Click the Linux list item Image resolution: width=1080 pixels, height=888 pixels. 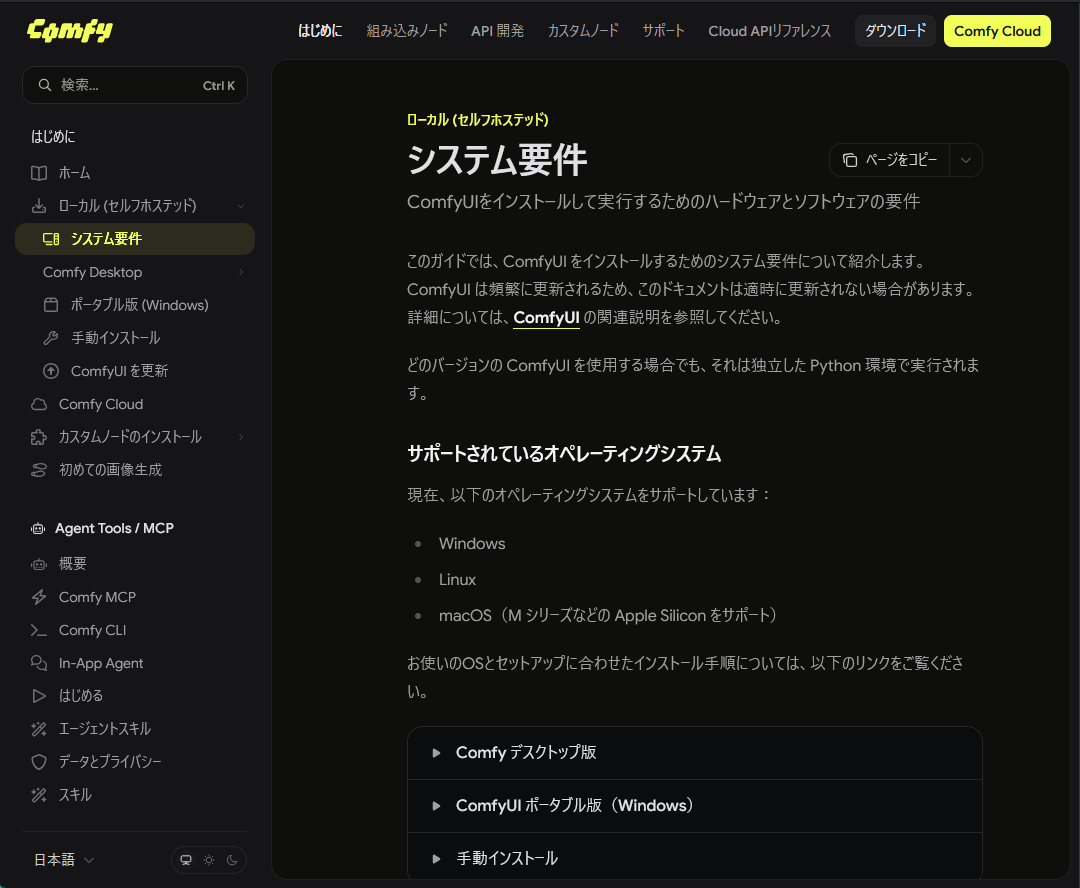pyautogui.click(x=457, y=579)
